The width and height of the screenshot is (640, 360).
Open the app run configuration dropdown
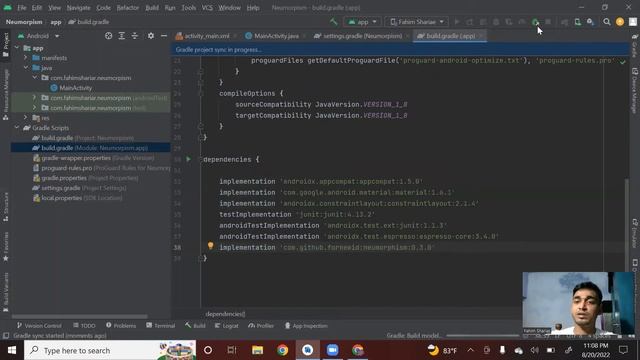pos(362,22)
